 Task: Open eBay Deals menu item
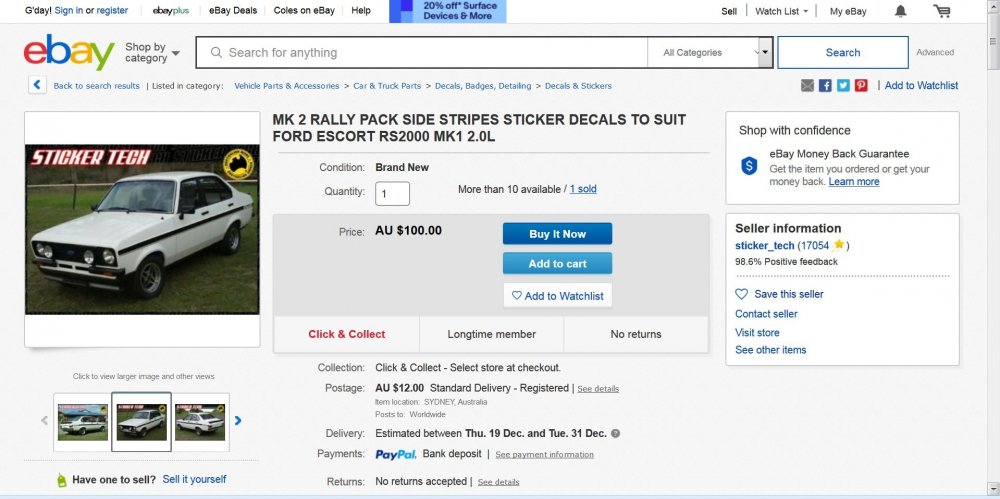click(x=233, y=10)
